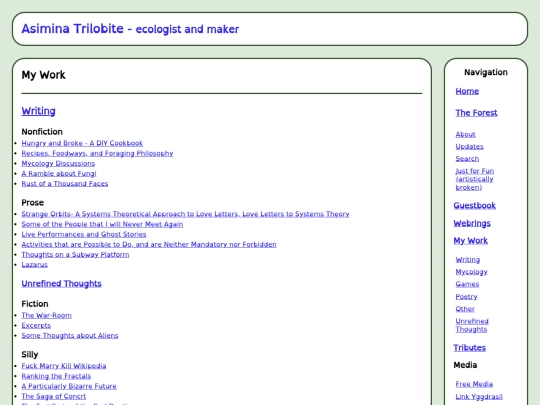Open Recipes, Foodways, and Foraging Philosophy
Screen dimensions: 540x405
[x=97, y=153]
